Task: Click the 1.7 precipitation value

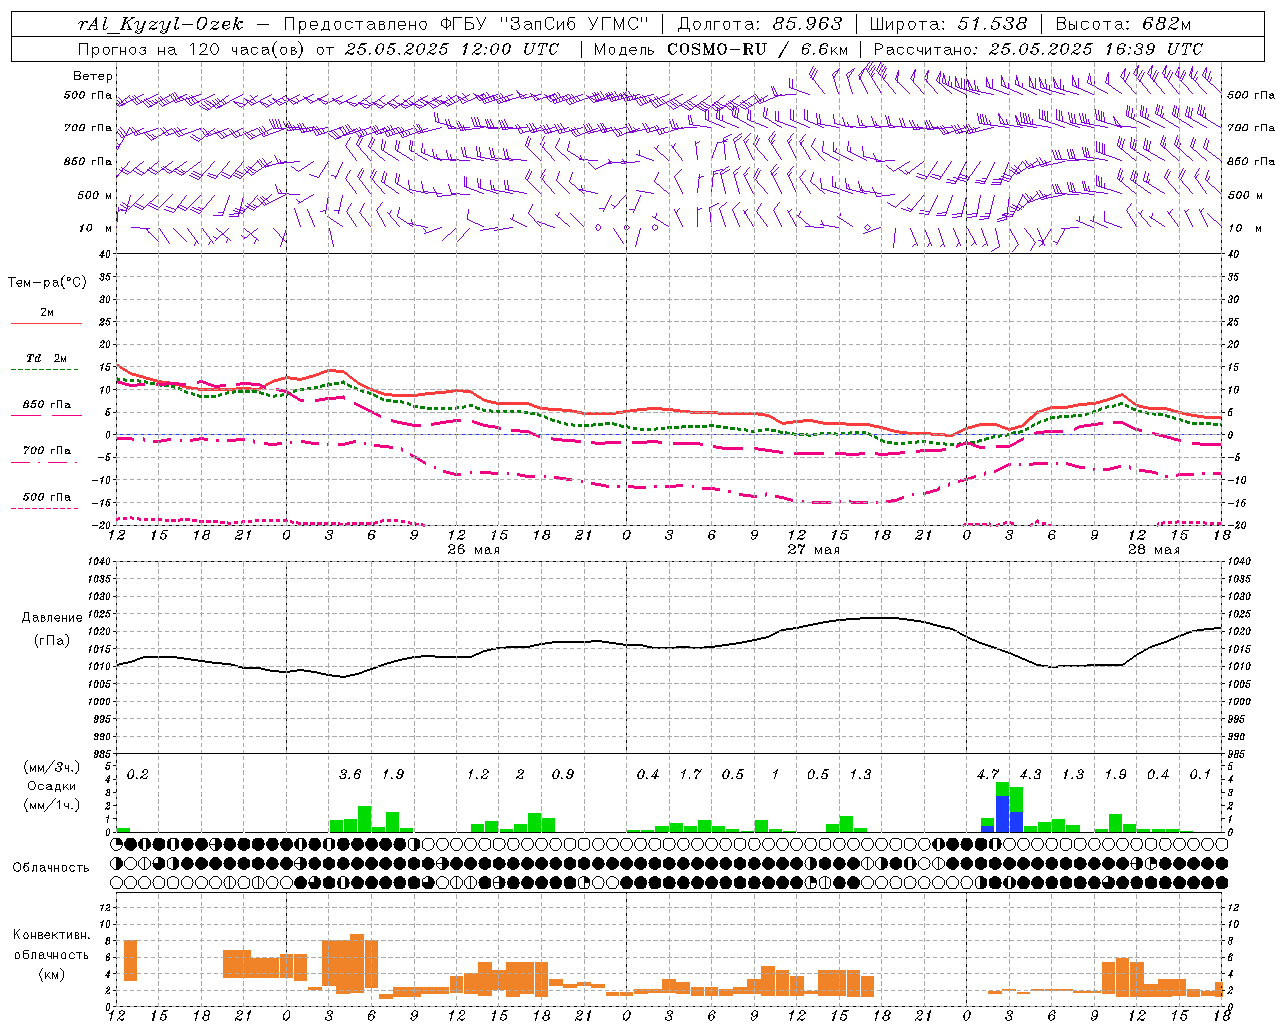Action: [x=690, y=775]
